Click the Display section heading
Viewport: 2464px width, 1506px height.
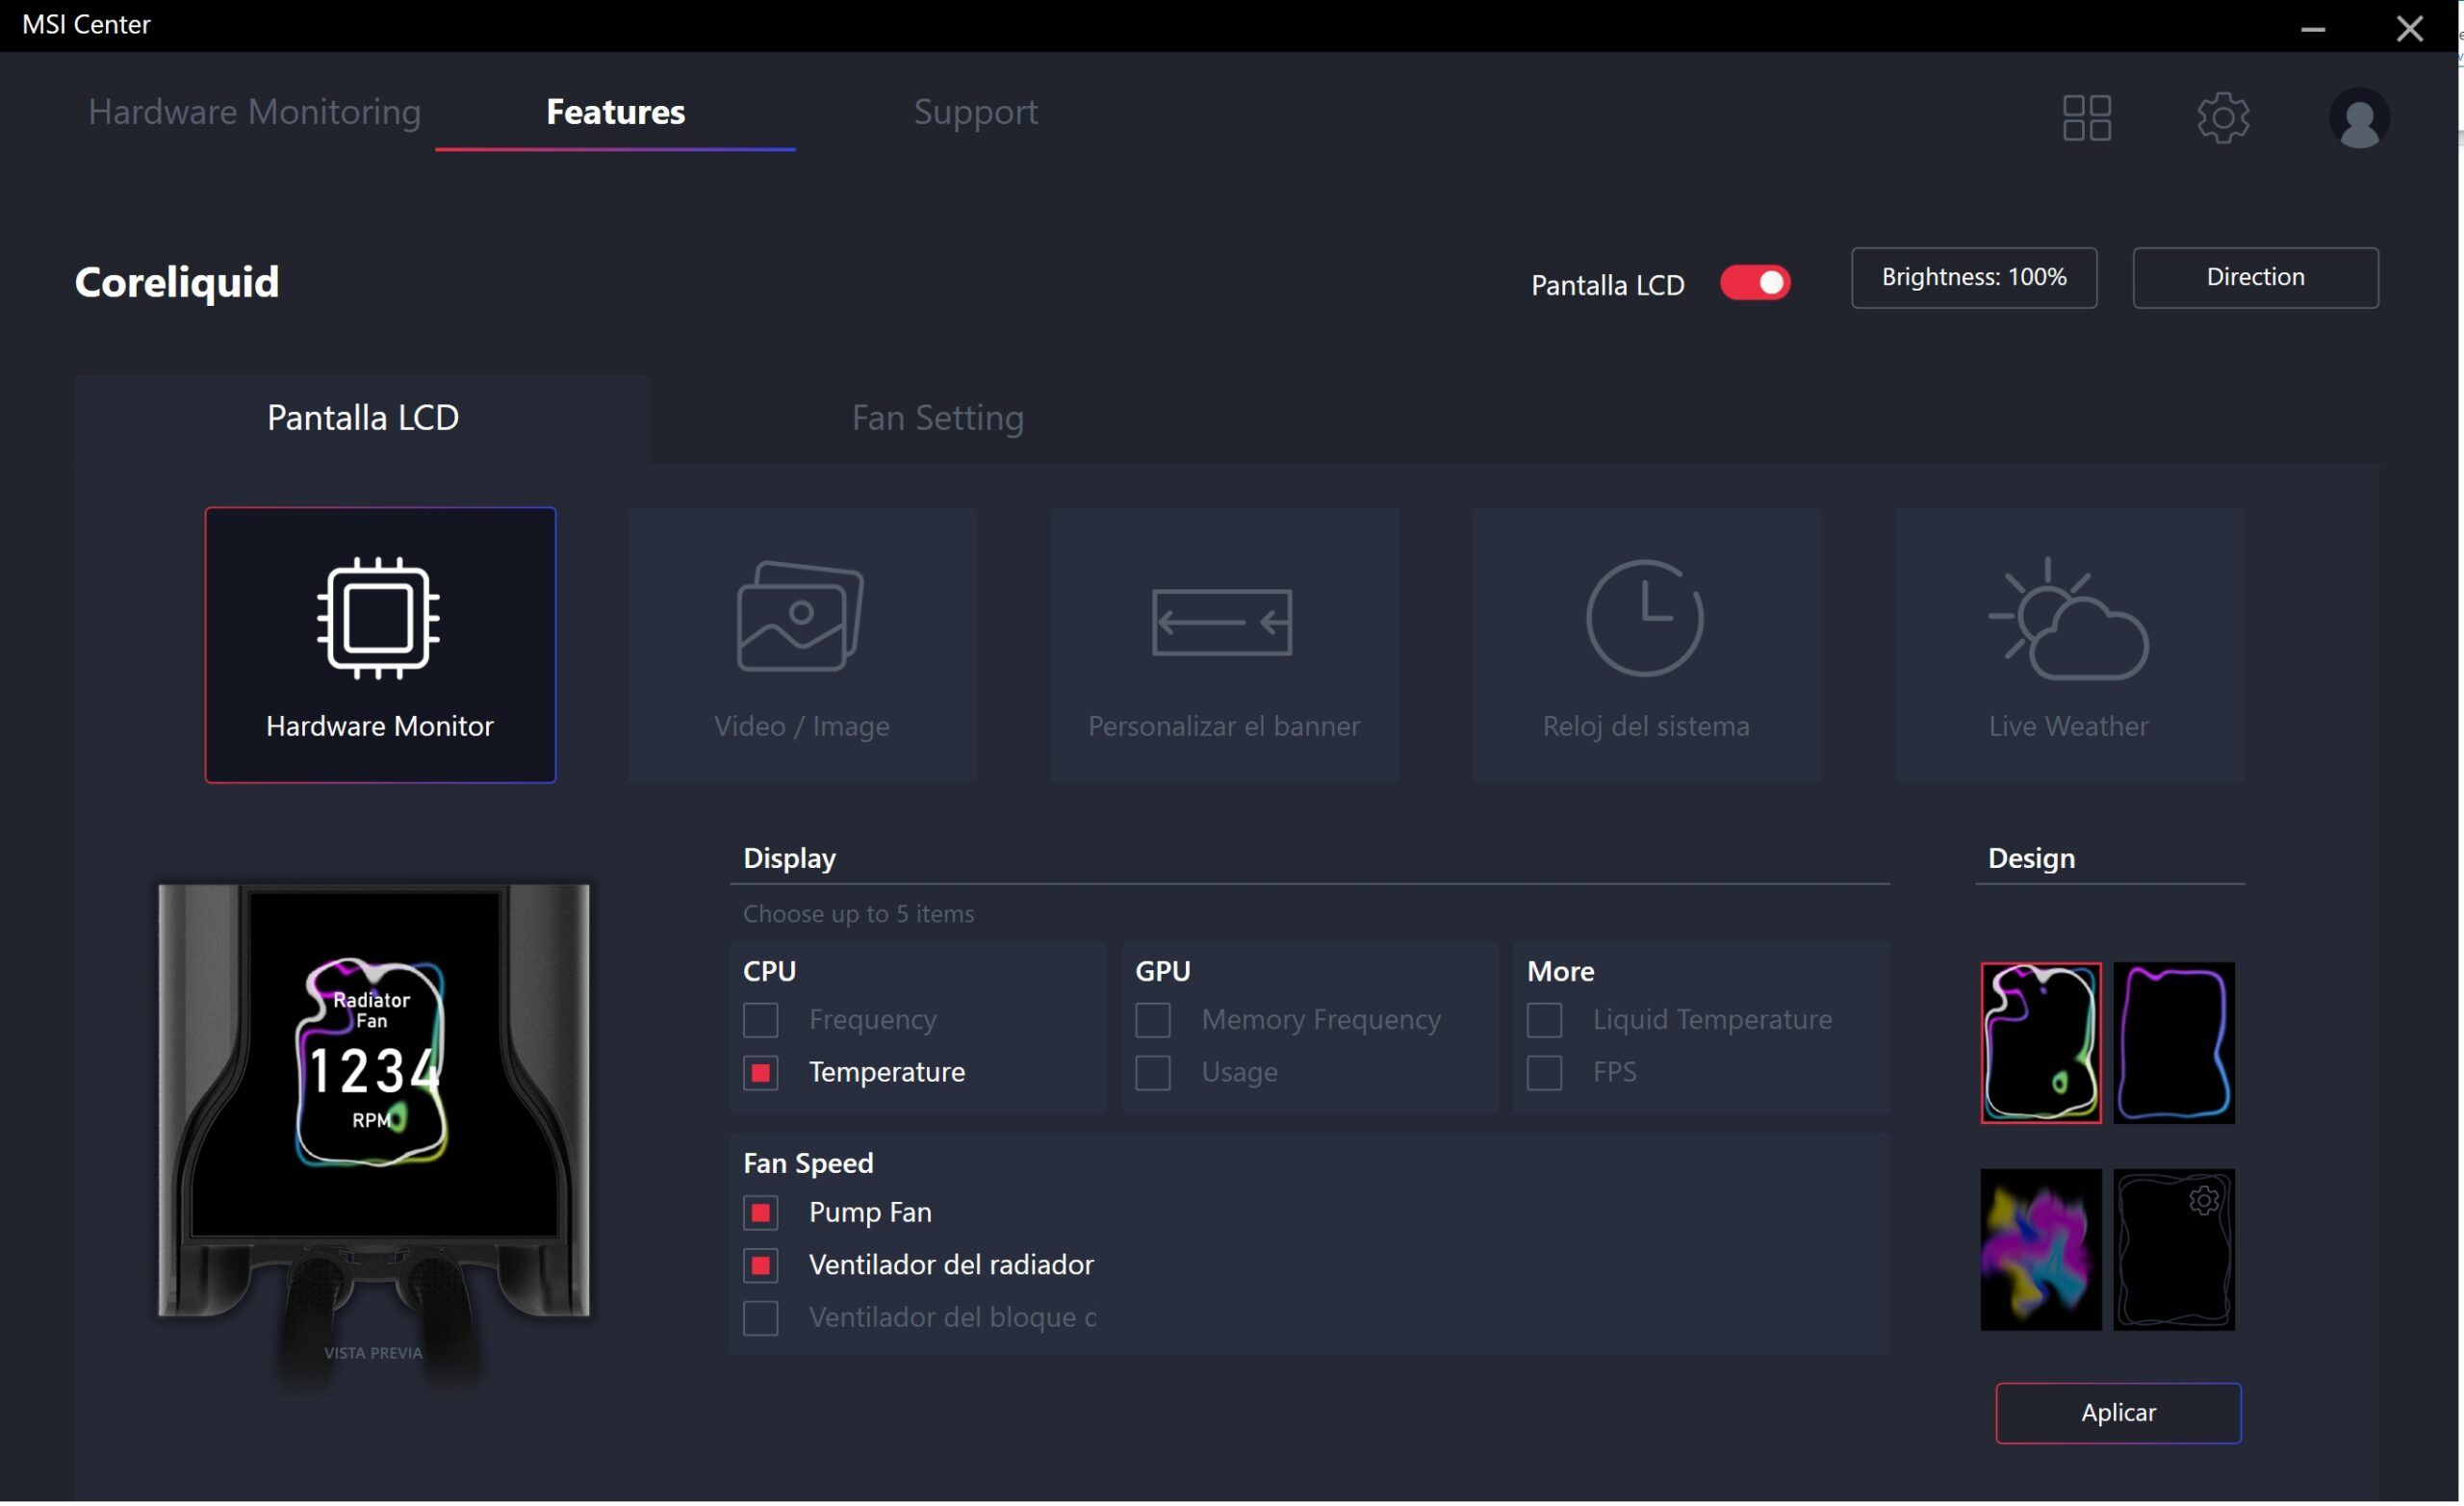click(789, 858)
